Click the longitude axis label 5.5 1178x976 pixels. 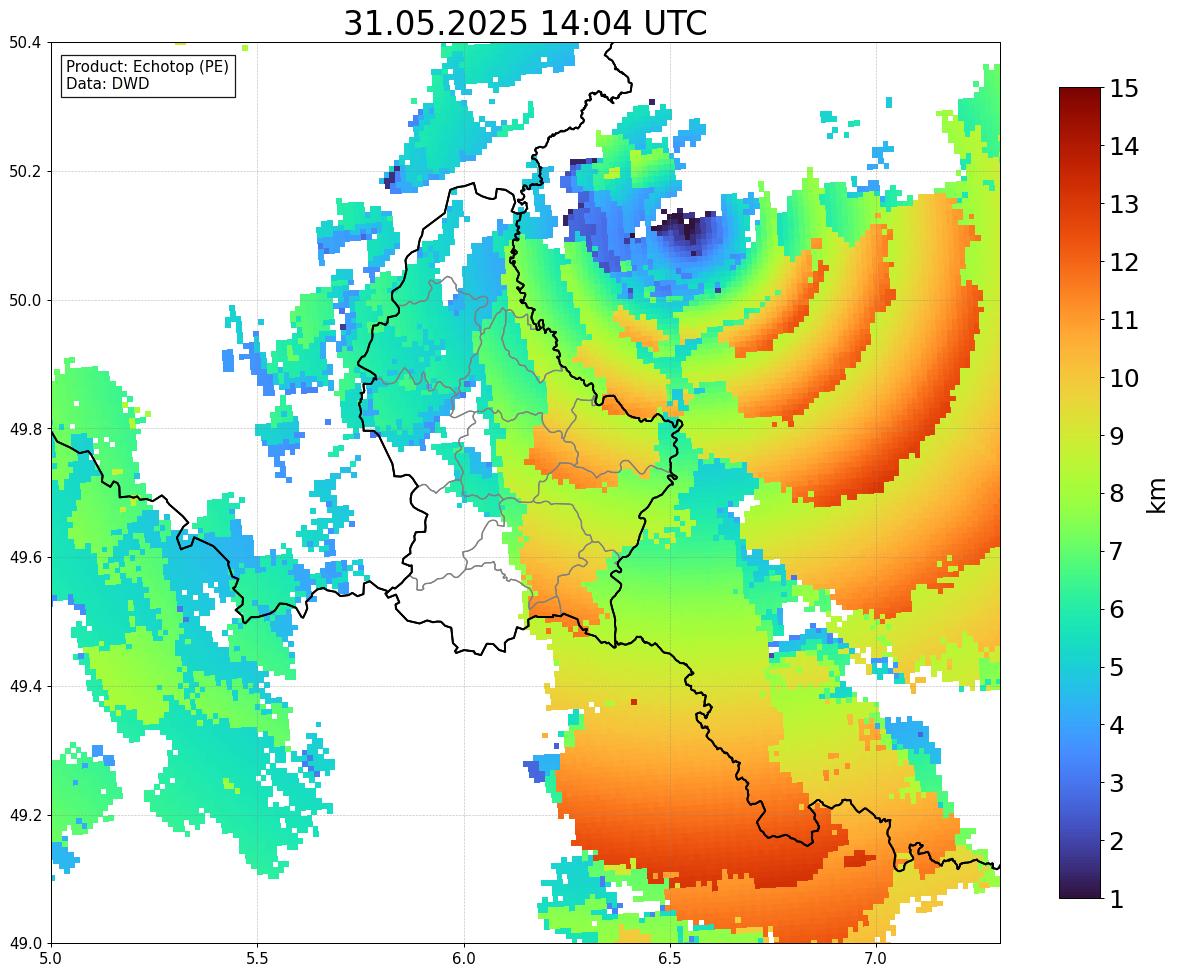[258, 959]
